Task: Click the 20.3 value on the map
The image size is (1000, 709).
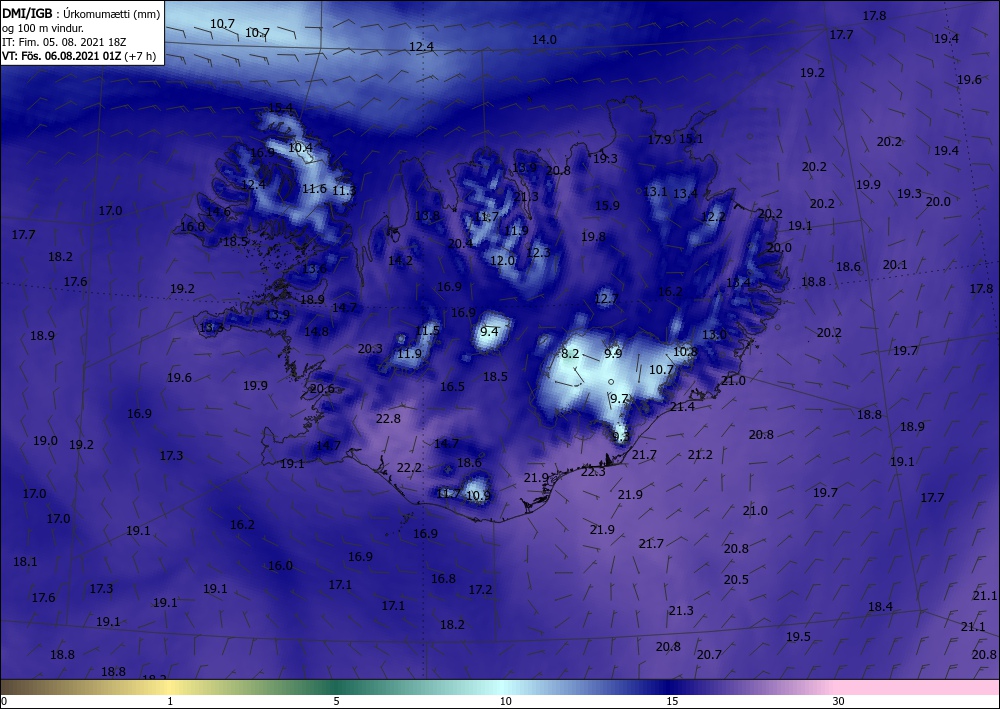Action: point(370,349)
